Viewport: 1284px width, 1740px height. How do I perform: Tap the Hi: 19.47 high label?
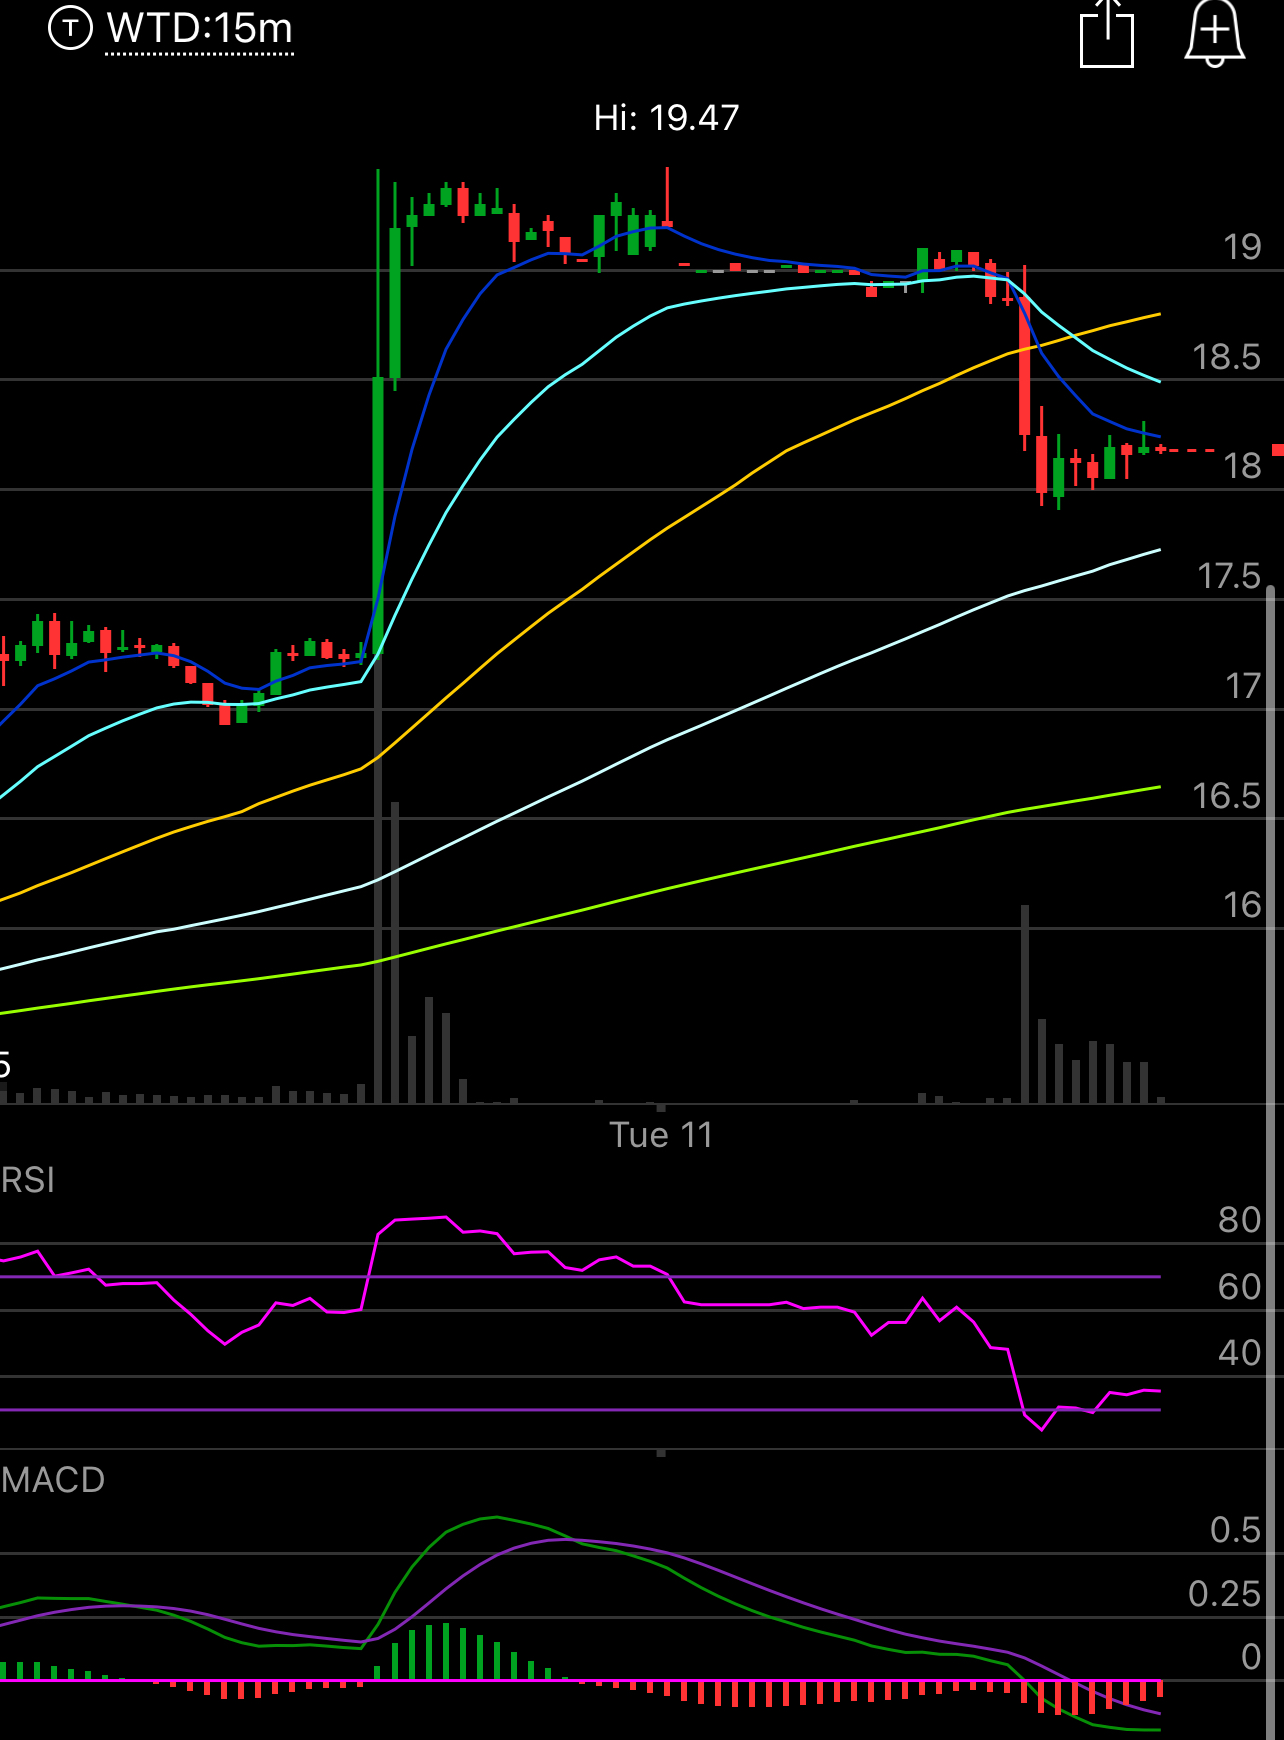(666, 118)
